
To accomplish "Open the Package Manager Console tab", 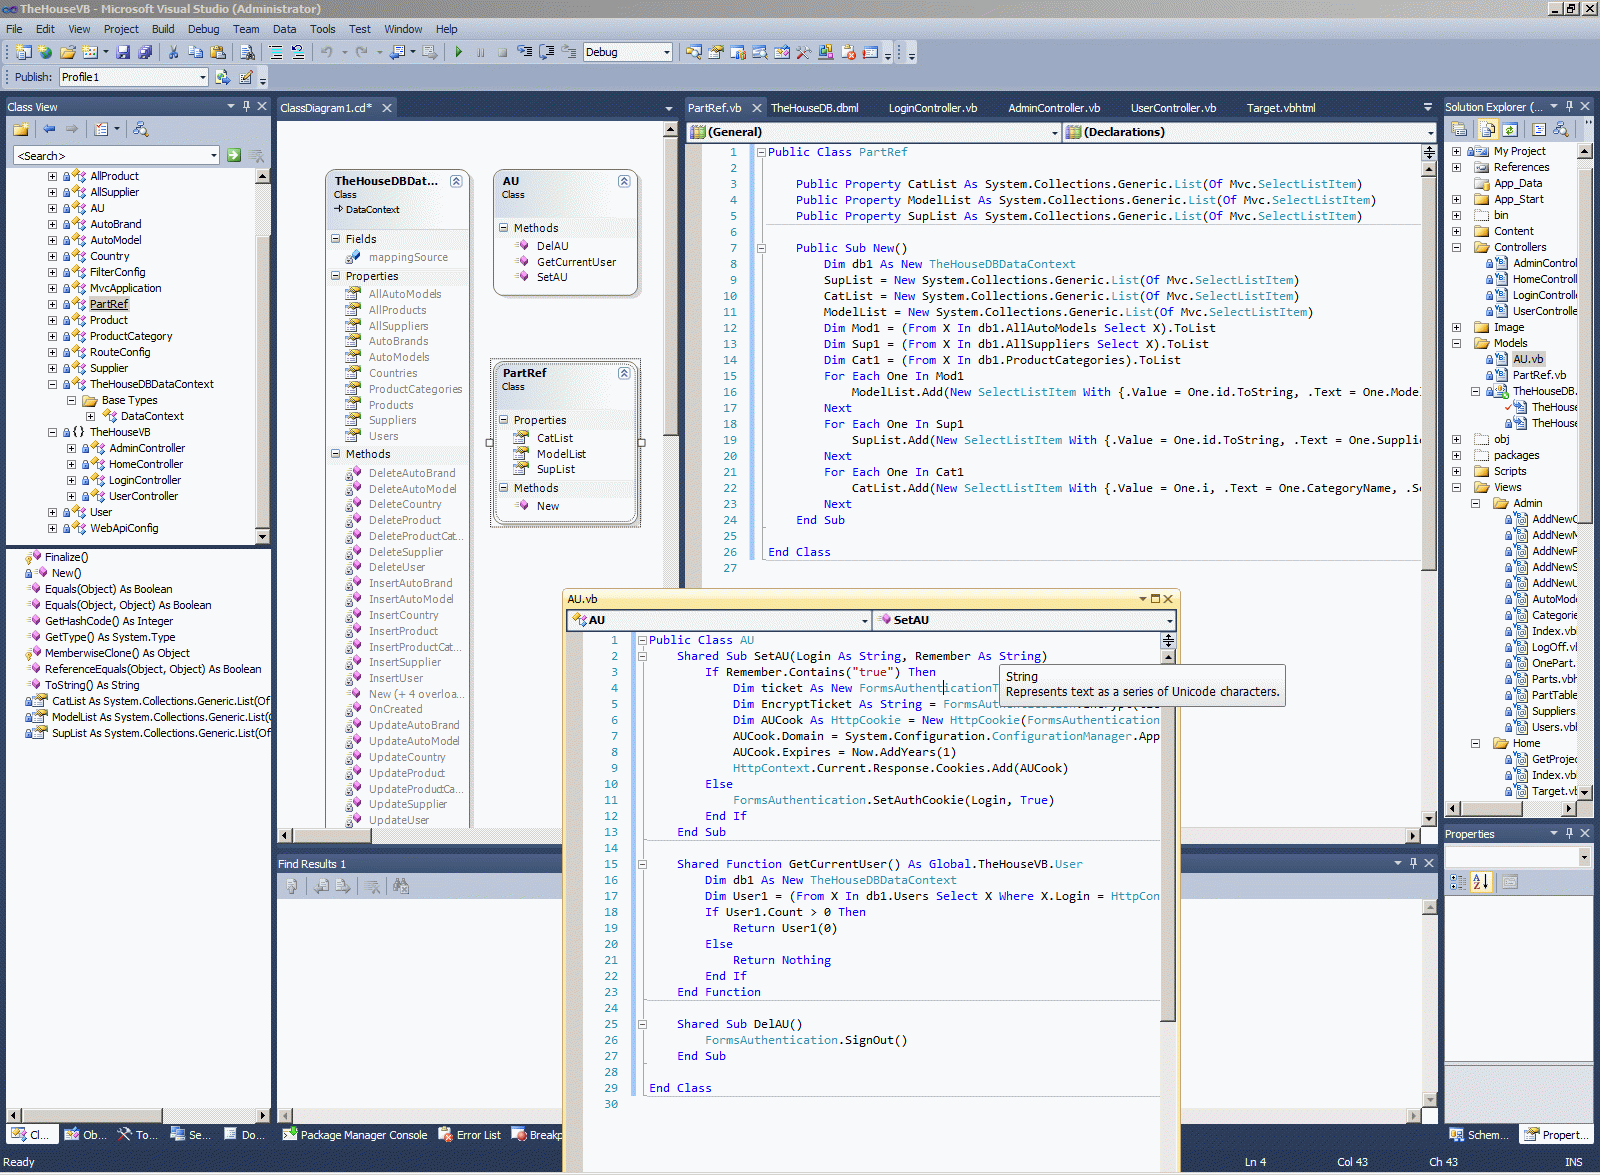I will 355,1135.
